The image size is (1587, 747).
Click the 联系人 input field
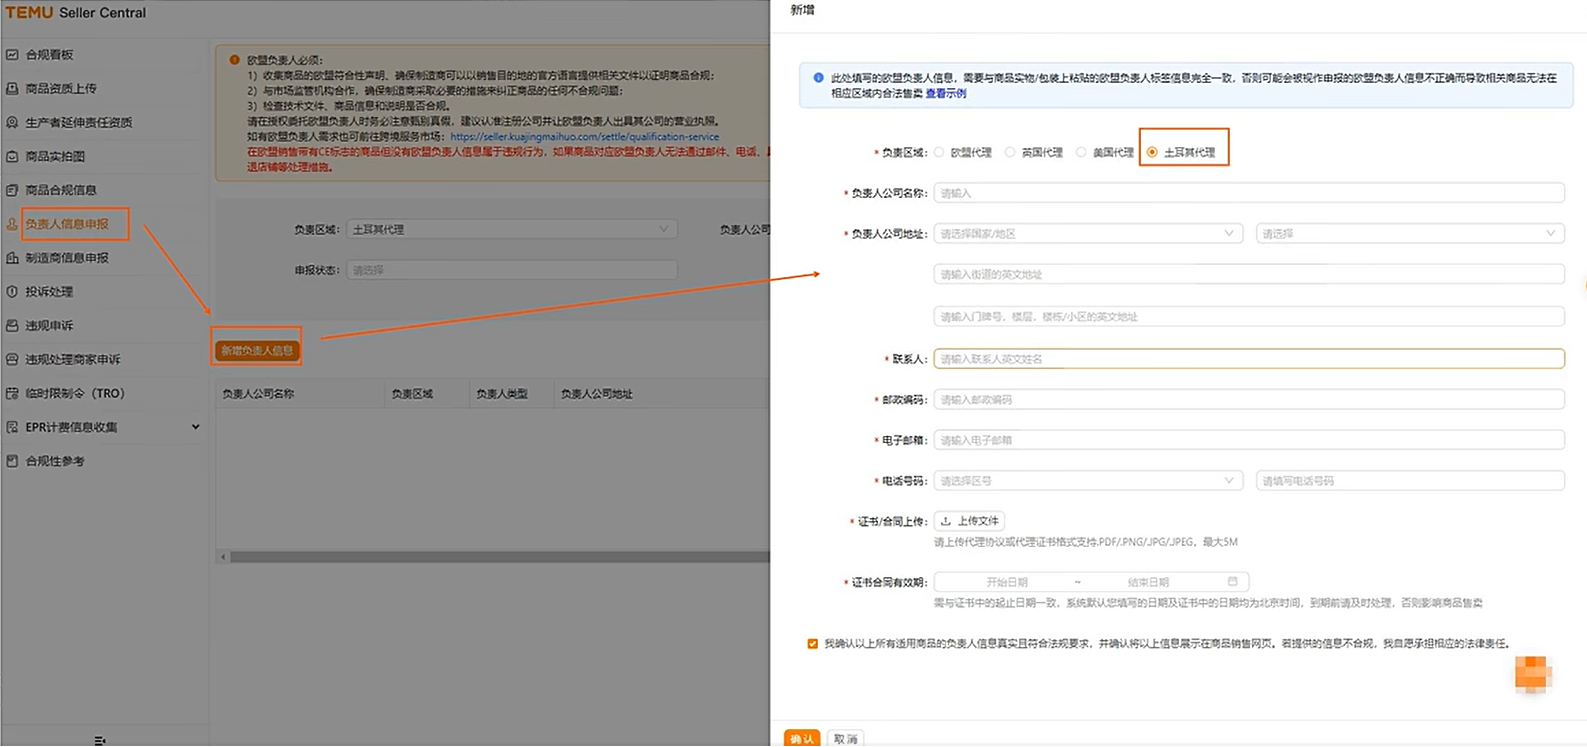tap(1248, 358)
